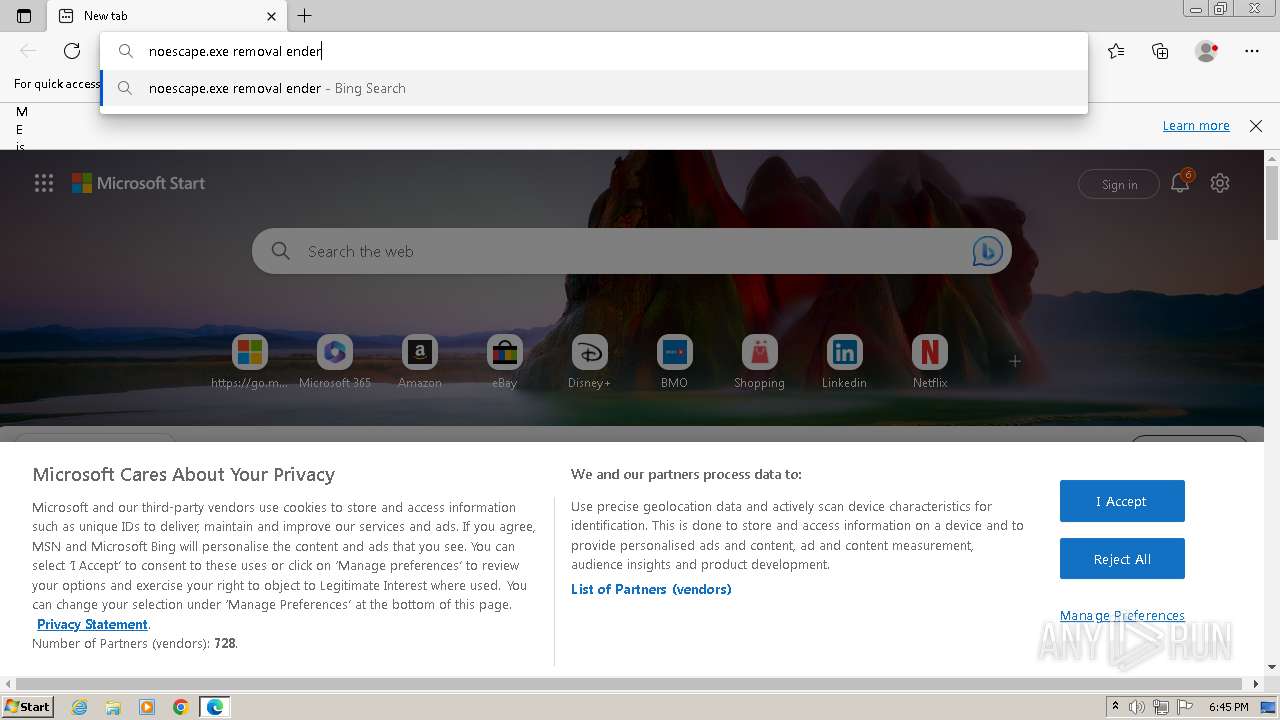The width and height of the screenshot is (1280, 720).
Task: Switch to the New tab tab
Action: click(x=167, y=16)
